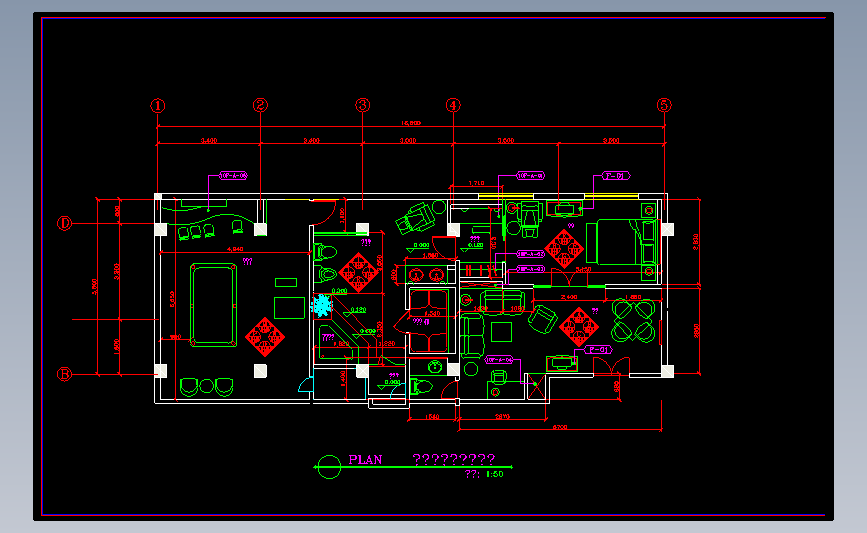Select the angled armchair in the living room

click(x=542, y=320)
